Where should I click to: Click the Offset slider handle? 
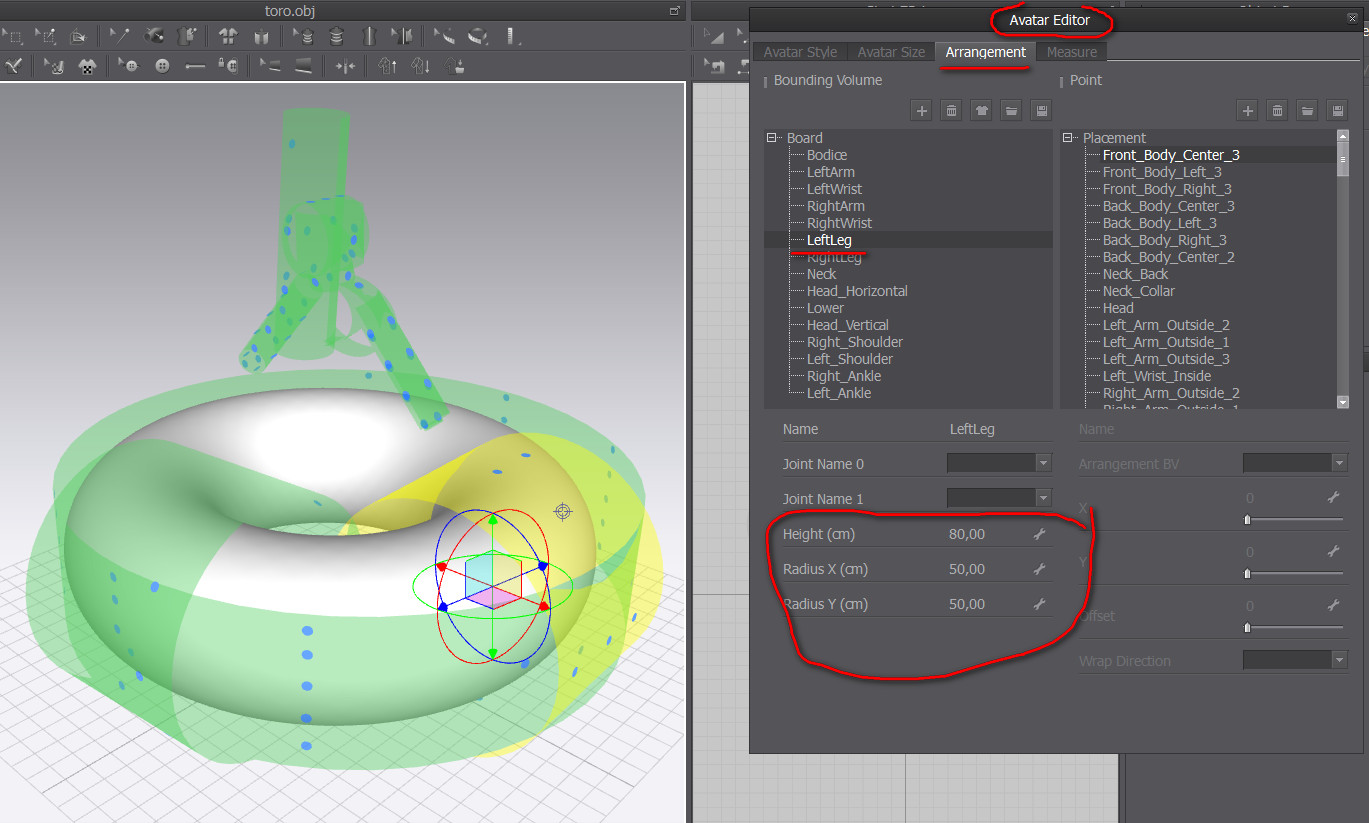pos(1247,628)
